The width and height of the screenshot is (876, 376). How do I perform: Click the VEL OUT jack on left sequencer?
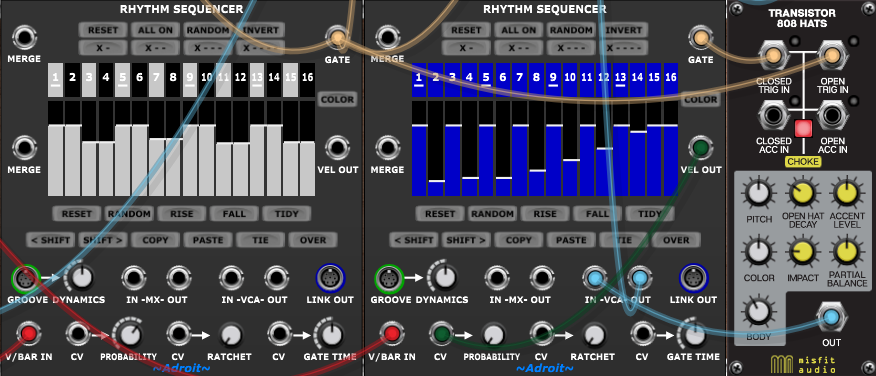[x=337, y=148]
